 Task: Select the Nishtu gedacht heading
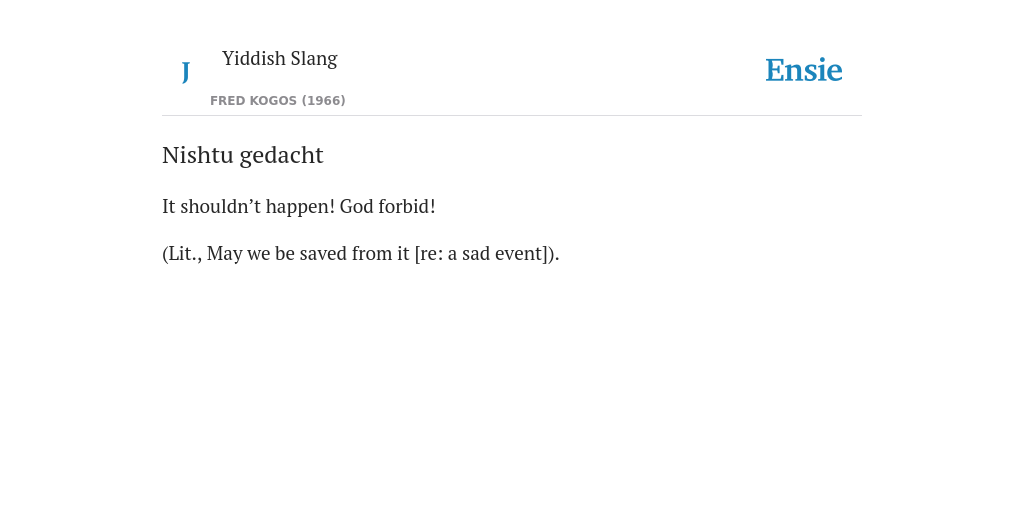click(243, 155)
